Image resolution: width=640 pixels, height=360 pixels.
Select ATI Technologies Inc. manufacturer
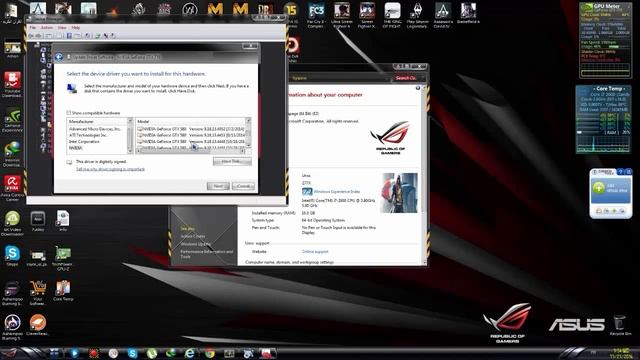click(x=88, y=135)
